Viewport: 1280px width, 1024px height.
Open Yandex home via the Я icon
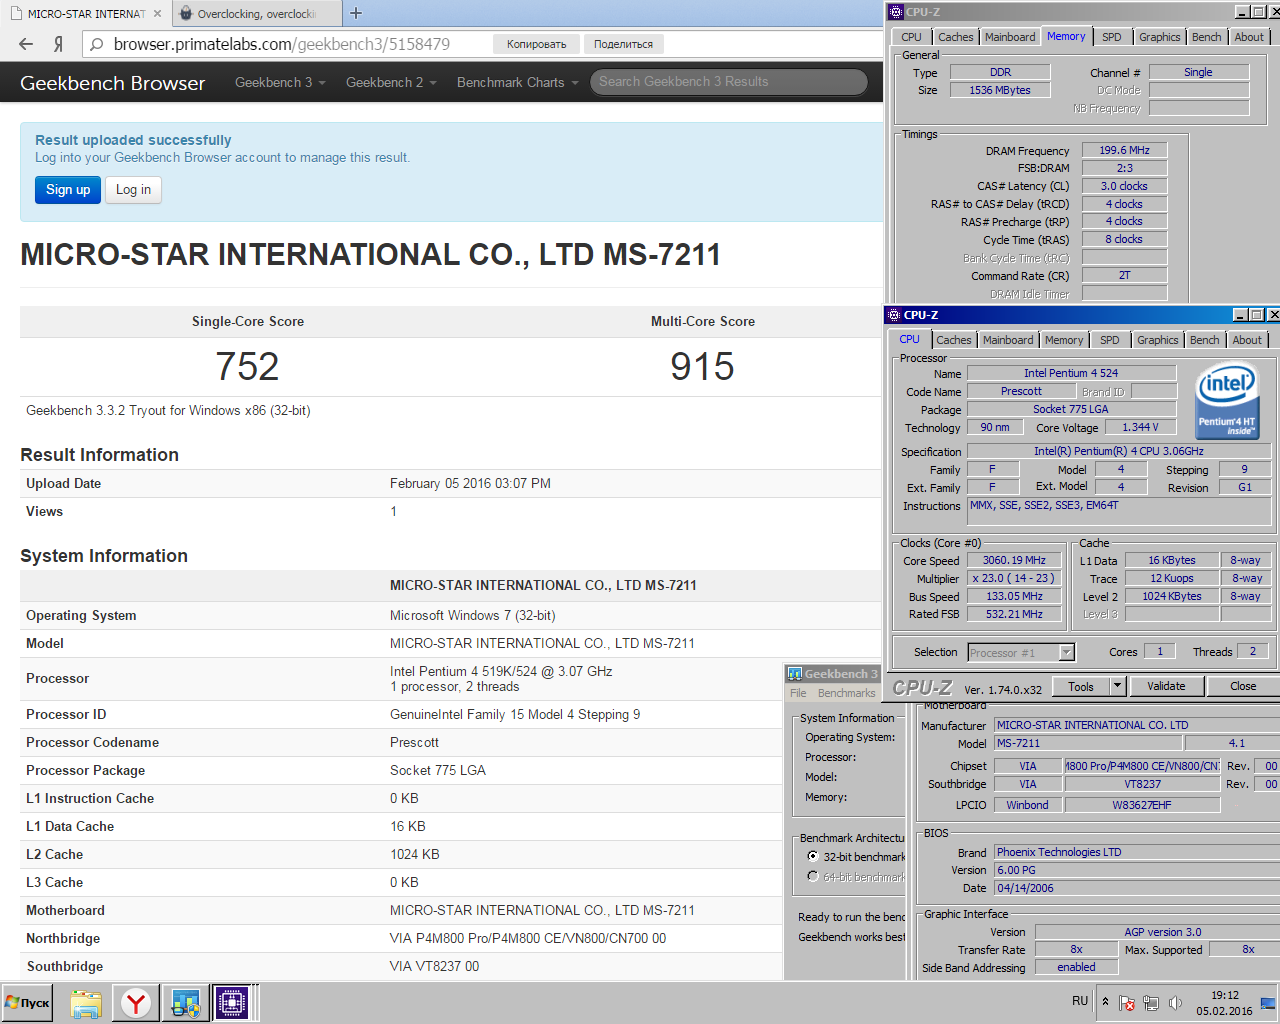58,44
